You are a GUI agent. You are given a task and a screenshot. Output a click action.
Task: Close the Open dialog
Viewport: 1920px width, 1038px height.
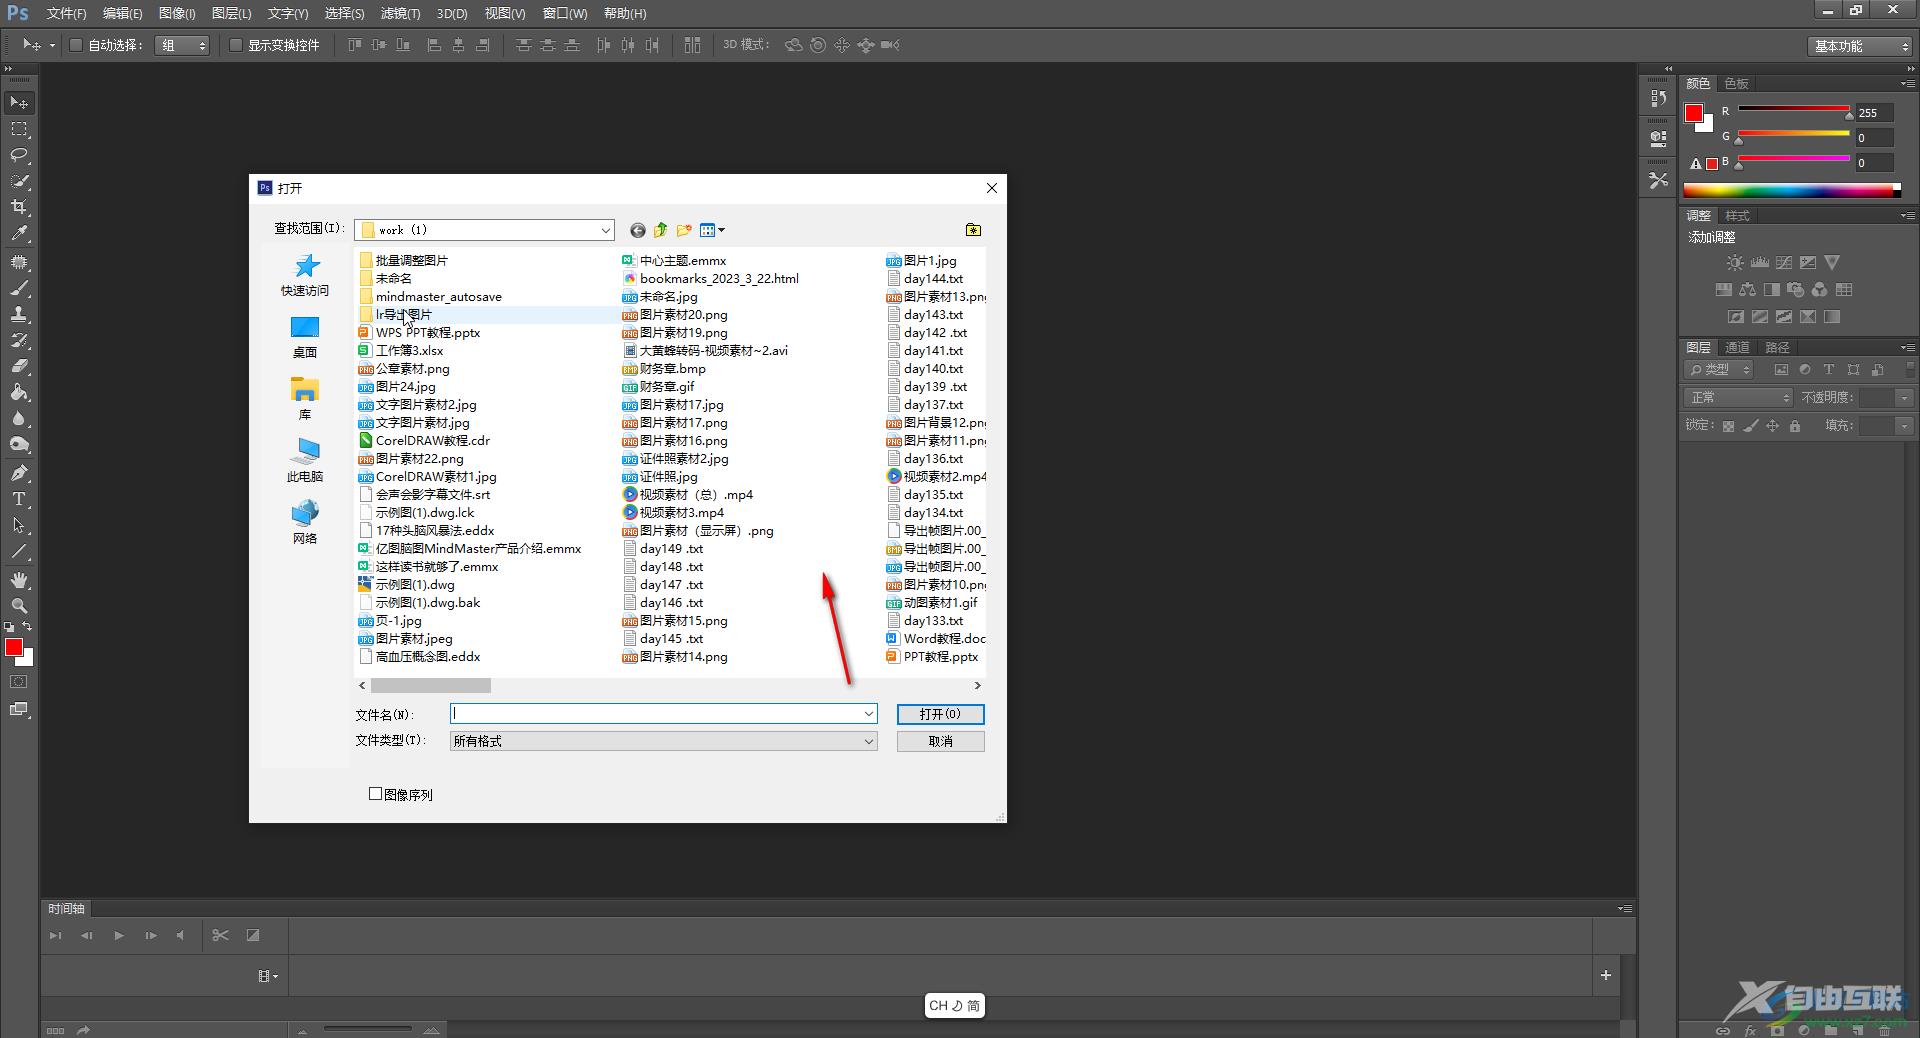991,188
